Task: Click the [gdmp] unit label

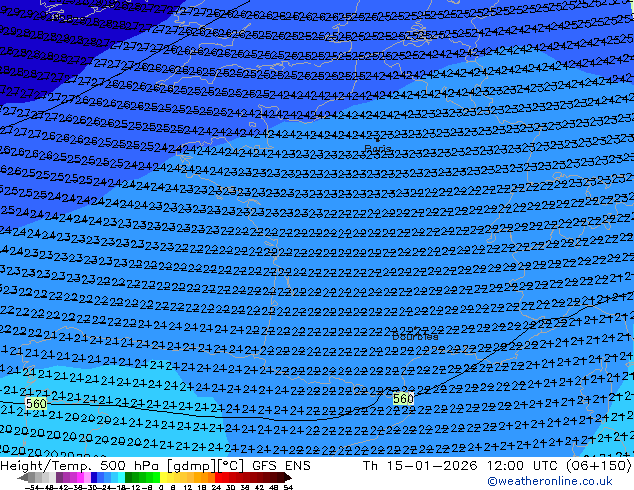Action: click(x=192, y=466)
